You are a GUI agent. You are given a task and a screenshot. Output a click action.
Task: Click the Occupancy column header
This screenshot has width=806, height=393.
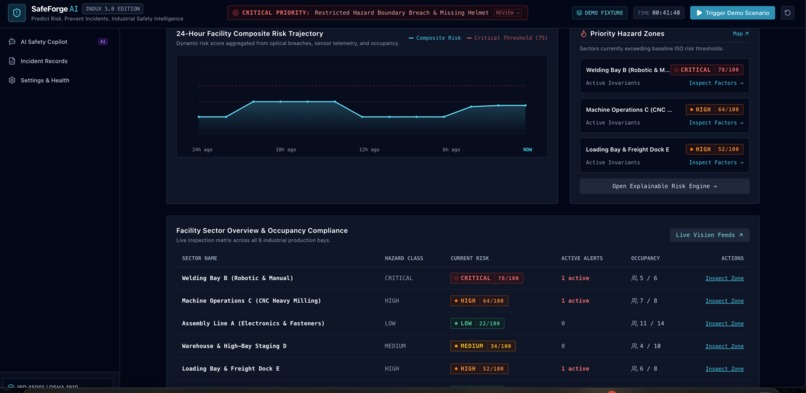pos(645,258)
